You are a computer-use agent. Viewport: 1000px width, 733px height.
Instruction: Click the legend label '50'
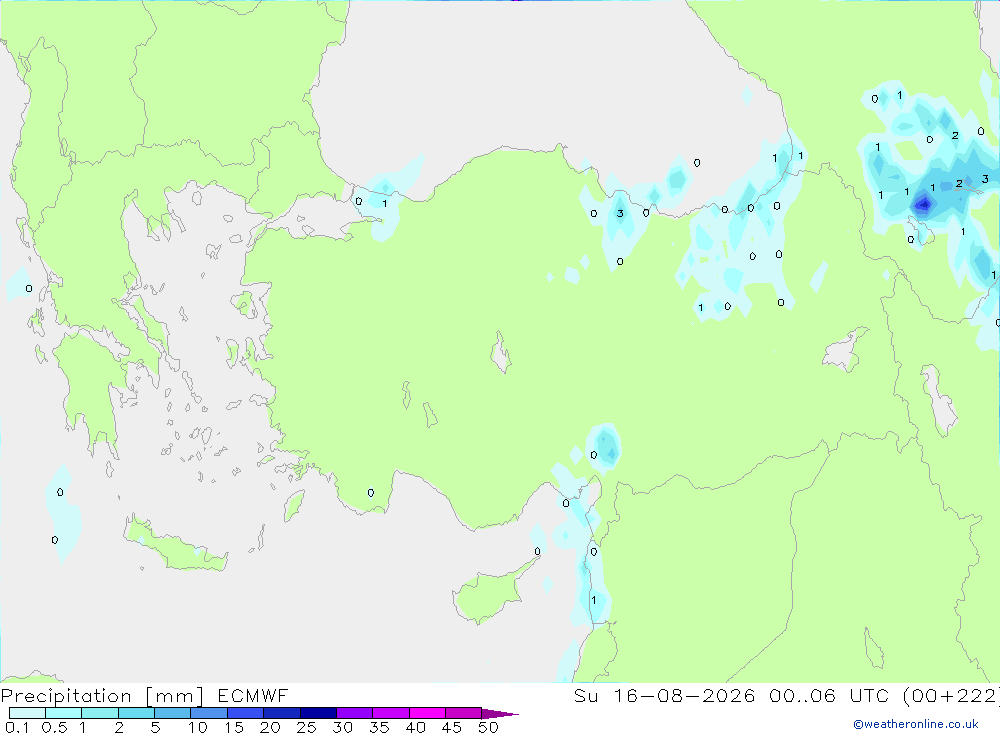488,727
